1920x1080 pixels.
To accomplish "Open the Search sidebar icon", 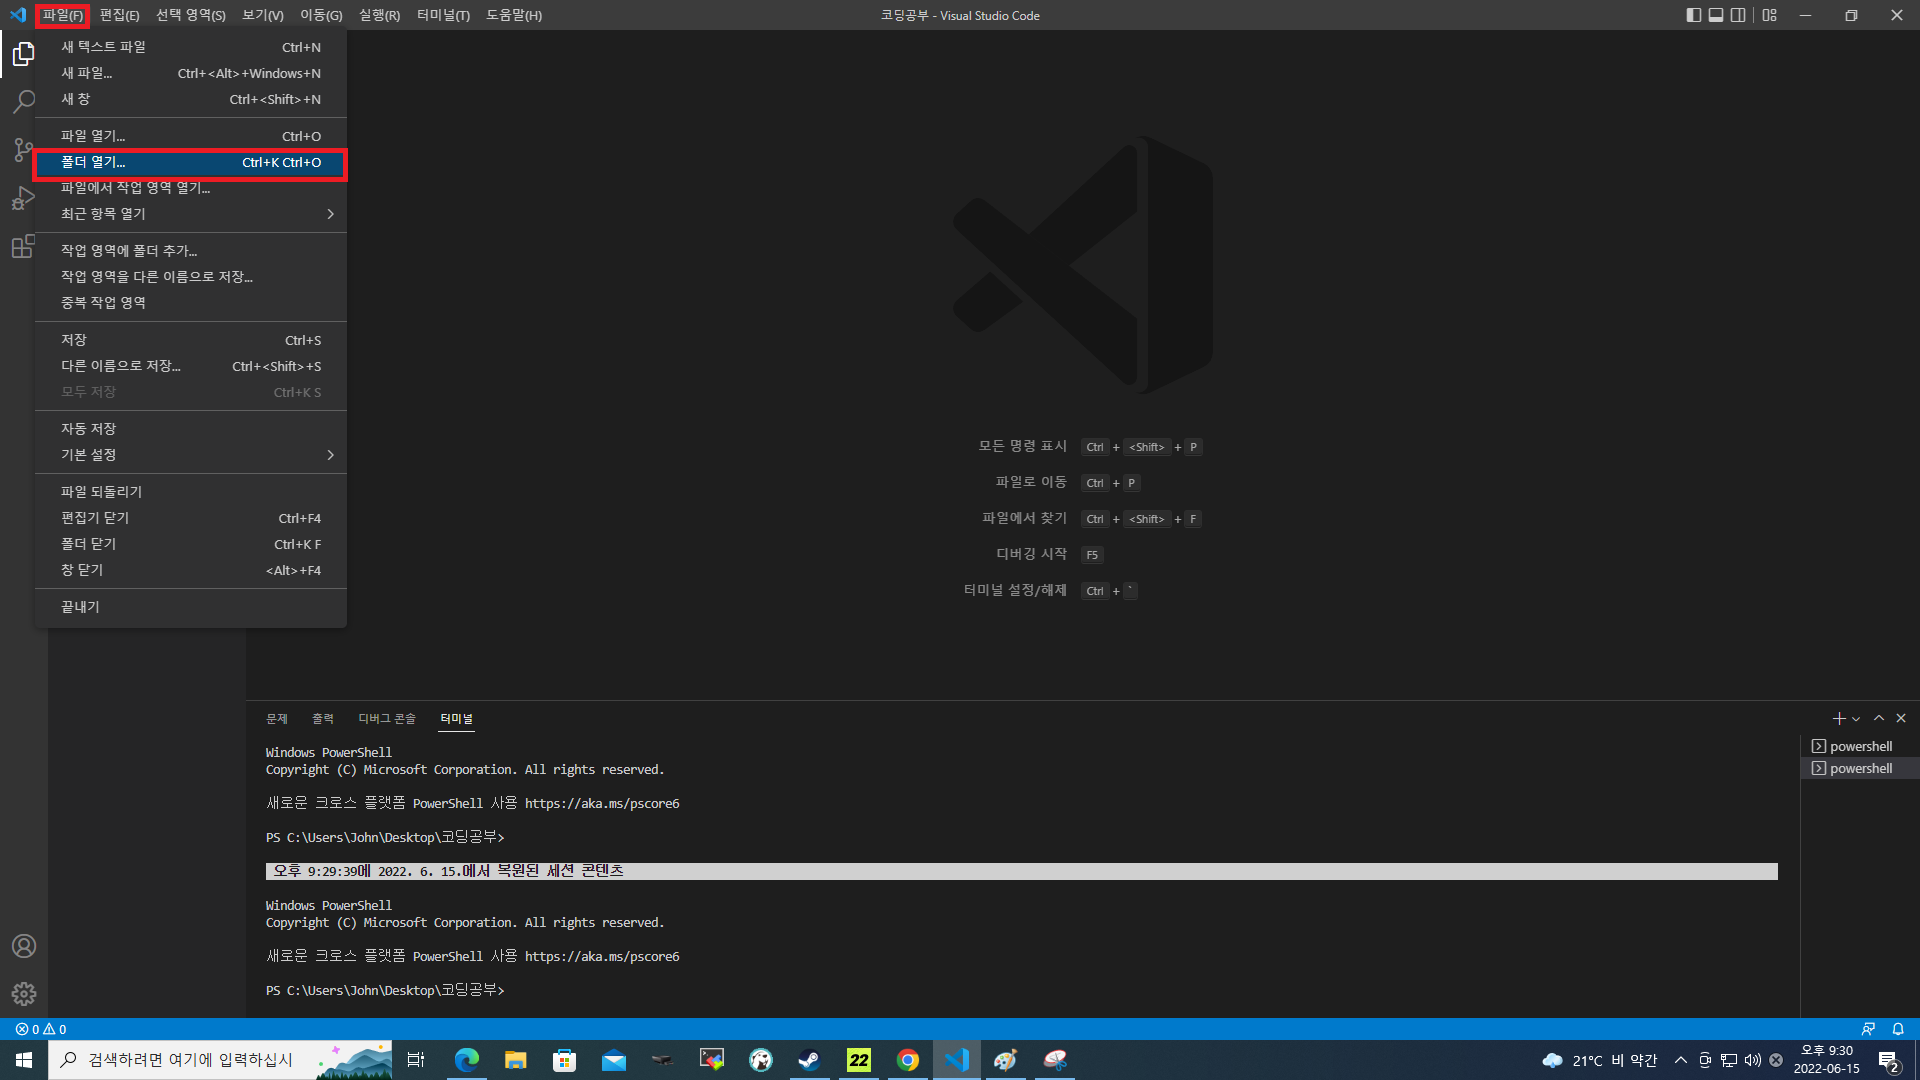I will point(23,102).
